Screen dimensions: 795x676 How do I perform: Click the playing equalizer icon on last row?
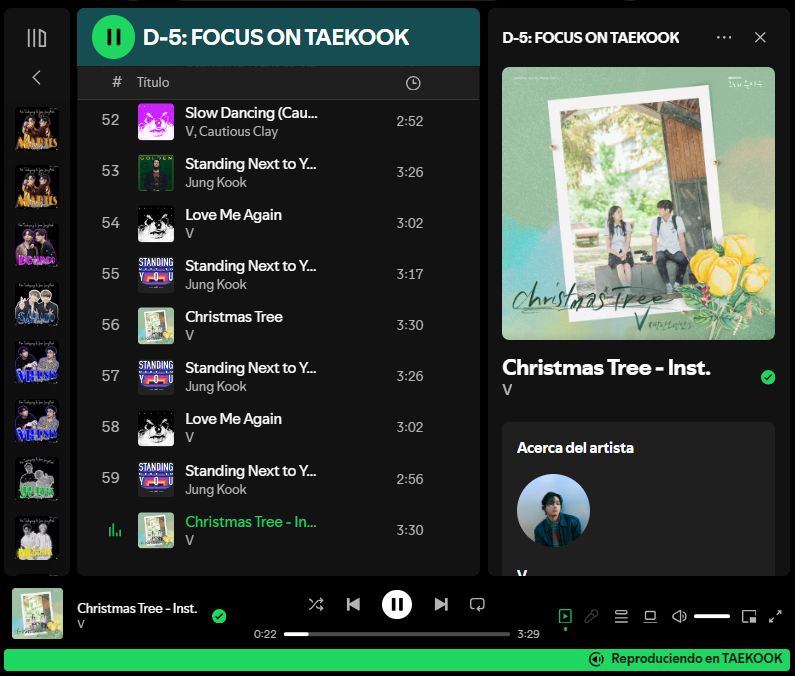pos(115,530)
